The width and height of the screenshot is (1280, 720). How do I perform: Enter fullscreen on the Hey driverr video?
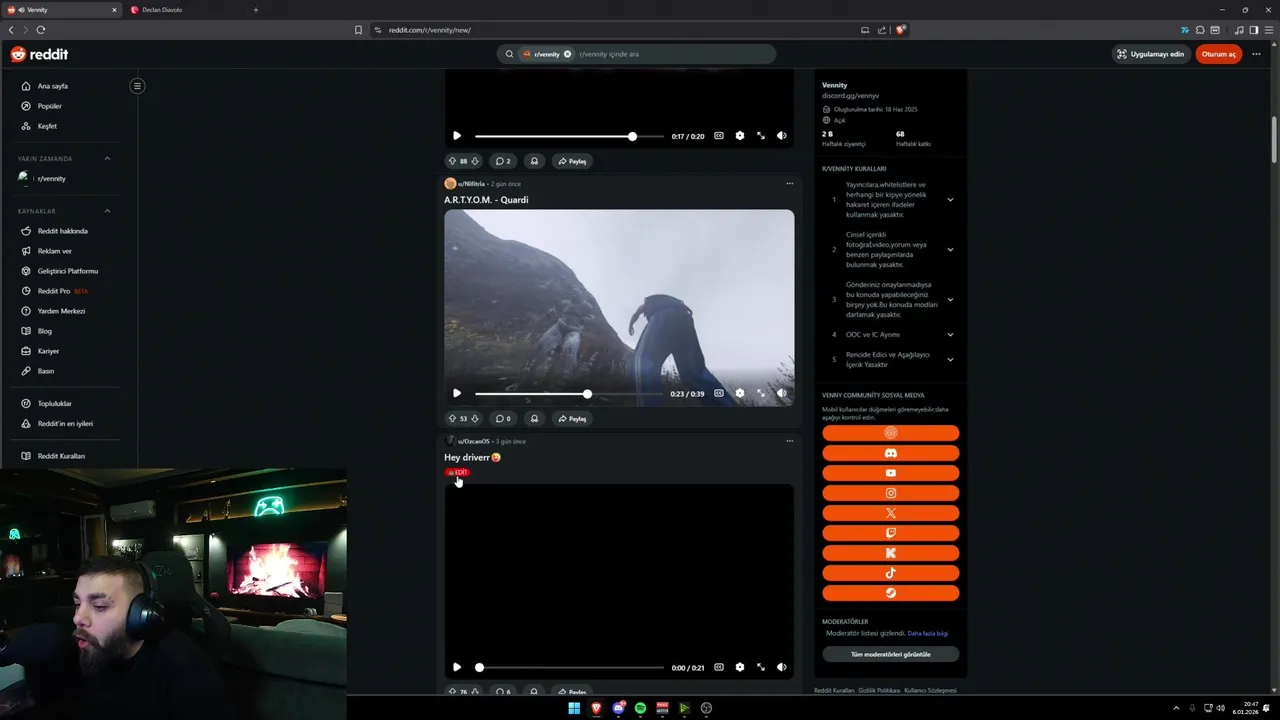(761, 667)
